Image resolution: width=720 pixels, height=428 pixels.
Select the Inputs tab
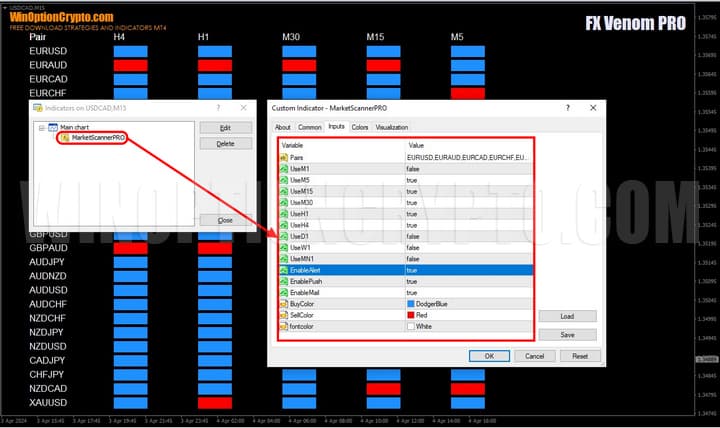click(337, 126)
